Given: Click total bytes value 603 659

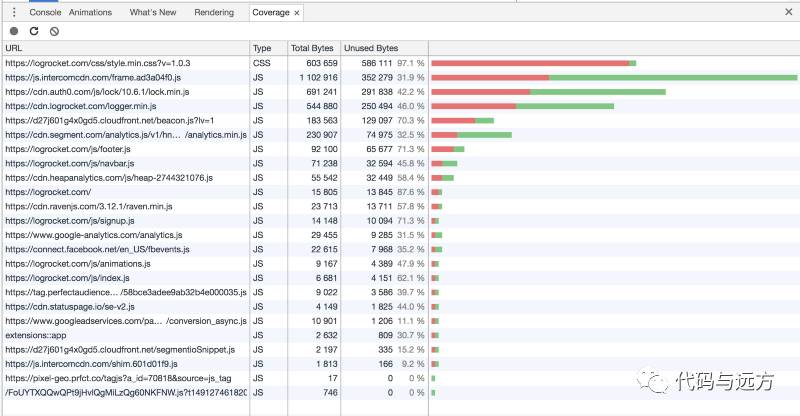Looking at the screenshot, I should pyautogui.click(x=321, y=63).
